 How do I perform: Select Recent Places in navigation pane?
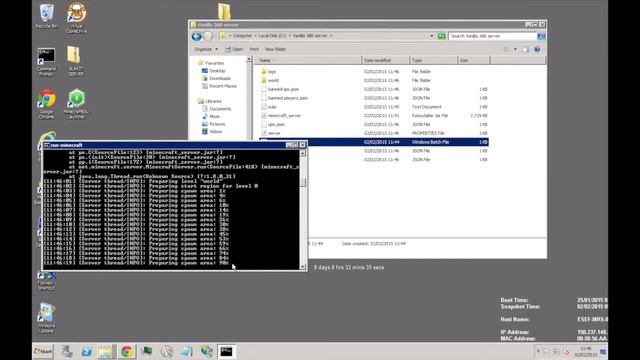[219, 86]
